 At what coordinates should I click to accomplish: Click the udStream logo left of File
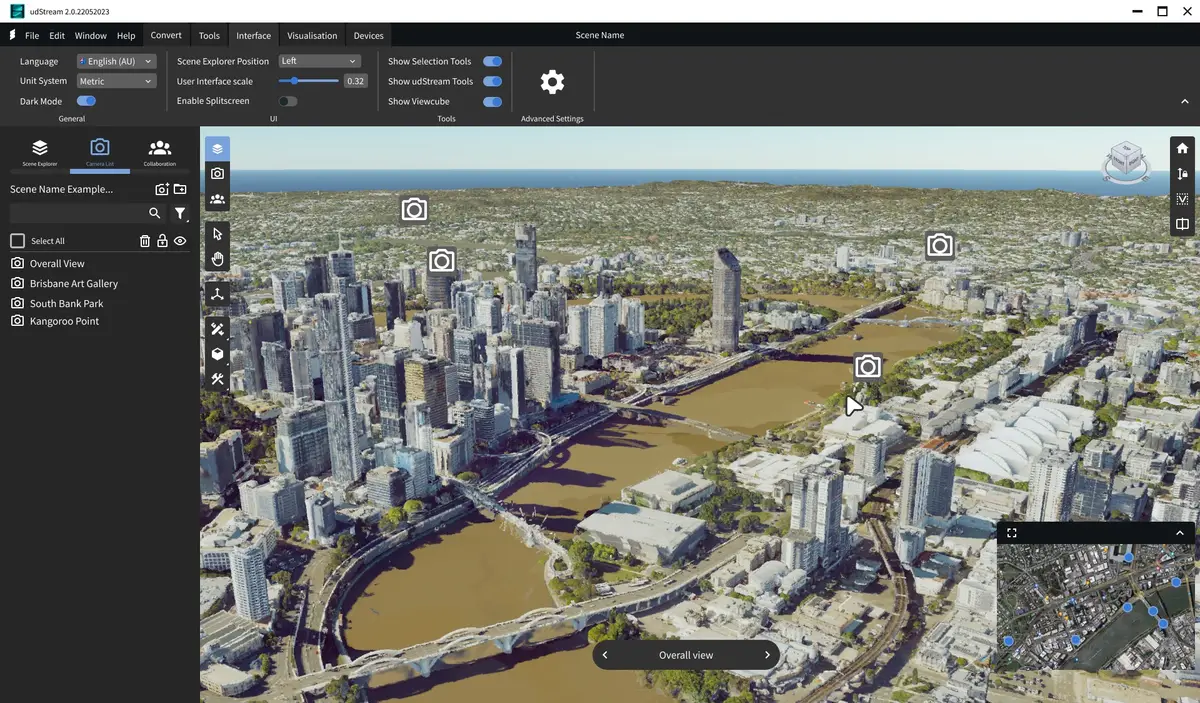(12, 35)
